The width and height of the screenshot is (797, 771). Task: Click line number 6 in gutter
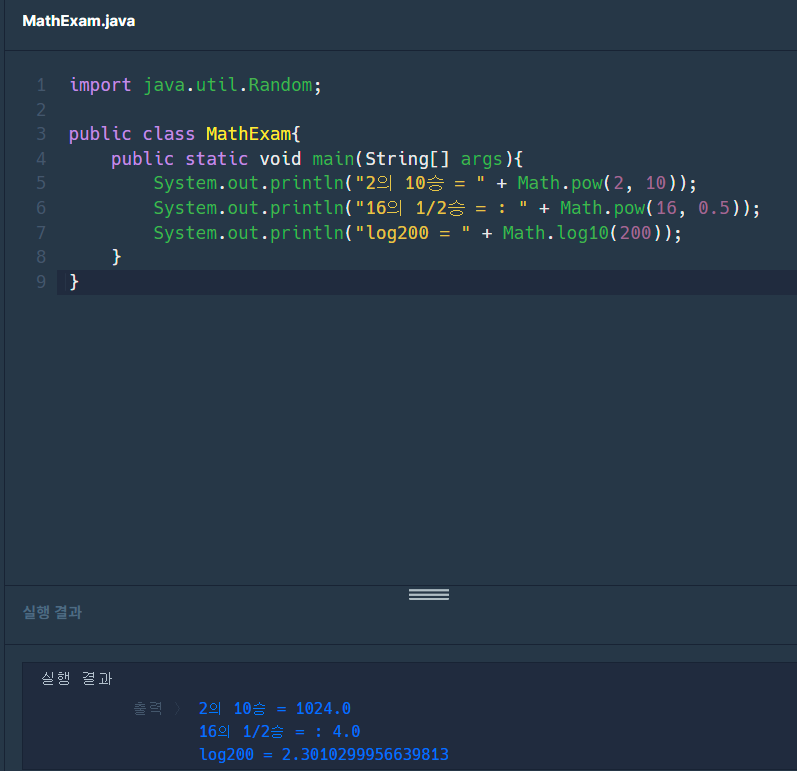pos(41,208)
